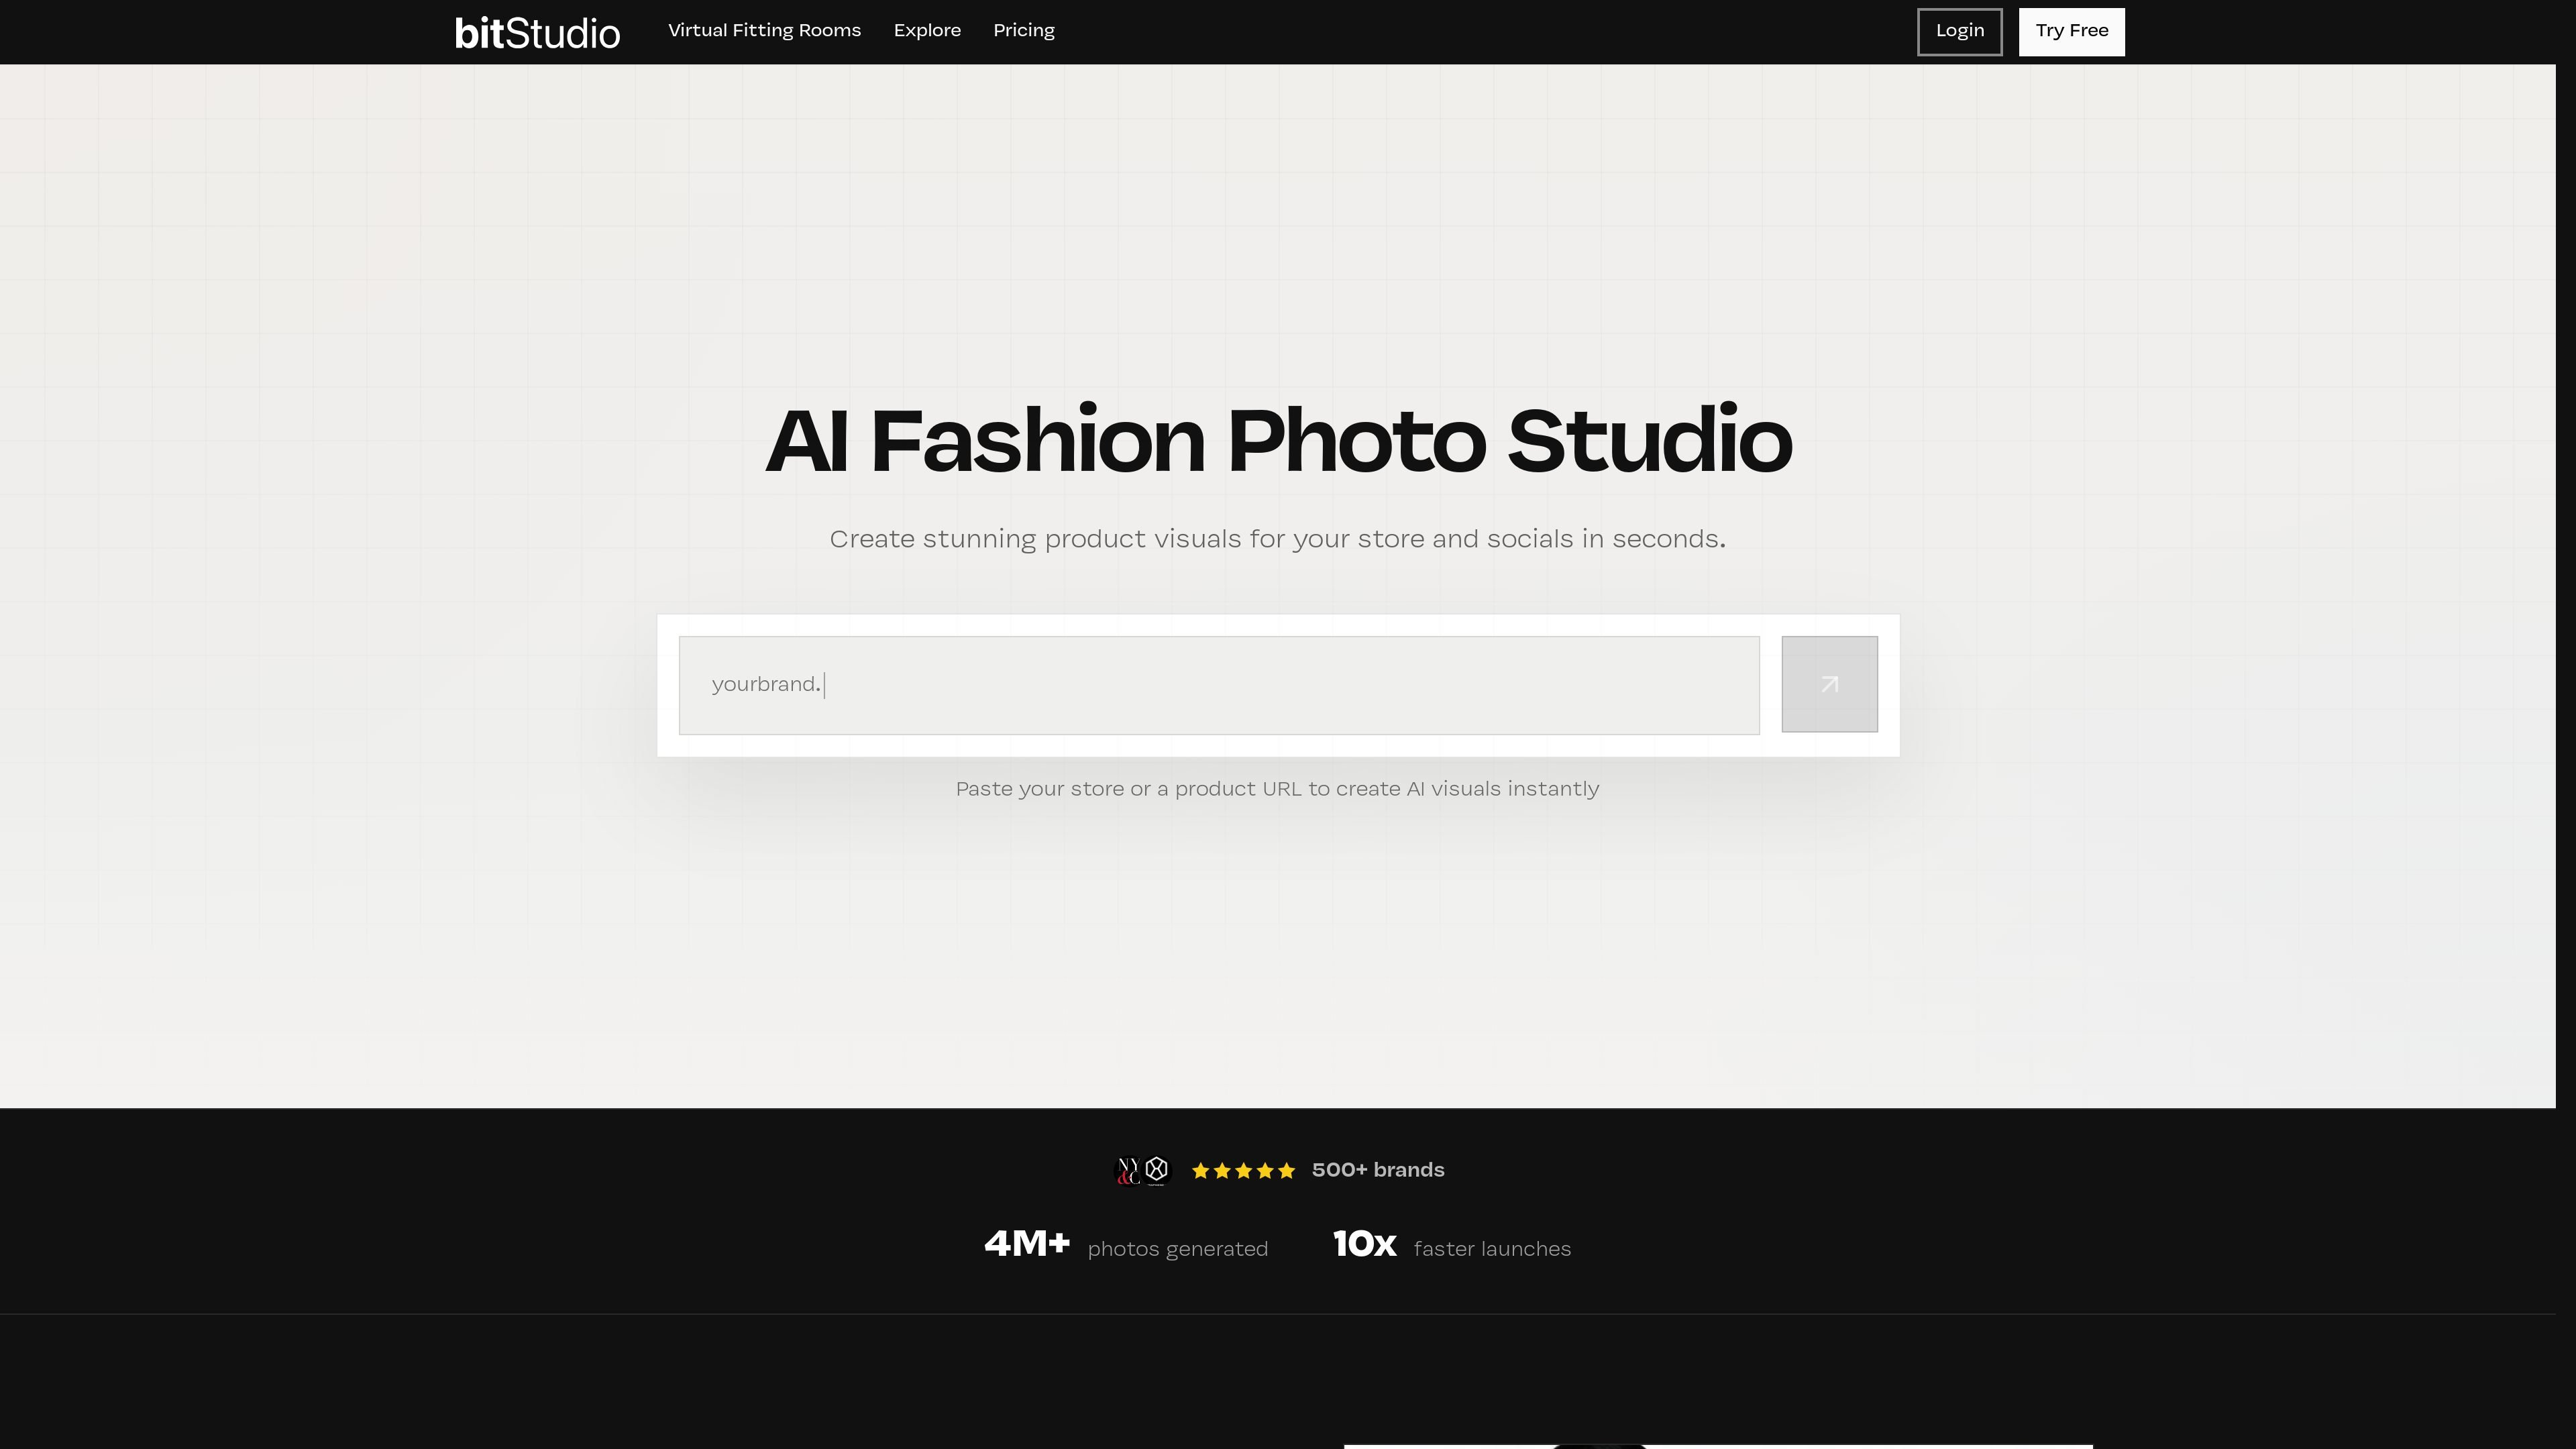Viewport: 2576px width, 1449px height.
Task: Click the 'faster launches' label
Action: 1492,1249
